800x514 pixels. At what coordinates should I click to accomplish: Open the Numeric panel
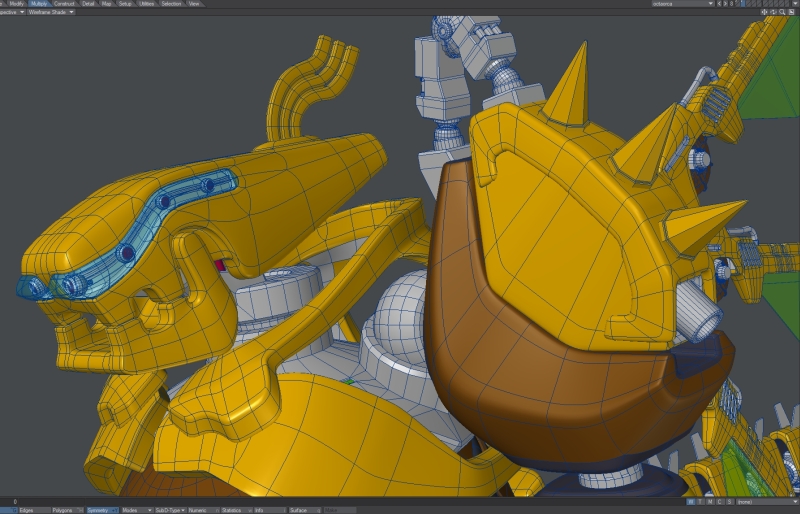199,510
